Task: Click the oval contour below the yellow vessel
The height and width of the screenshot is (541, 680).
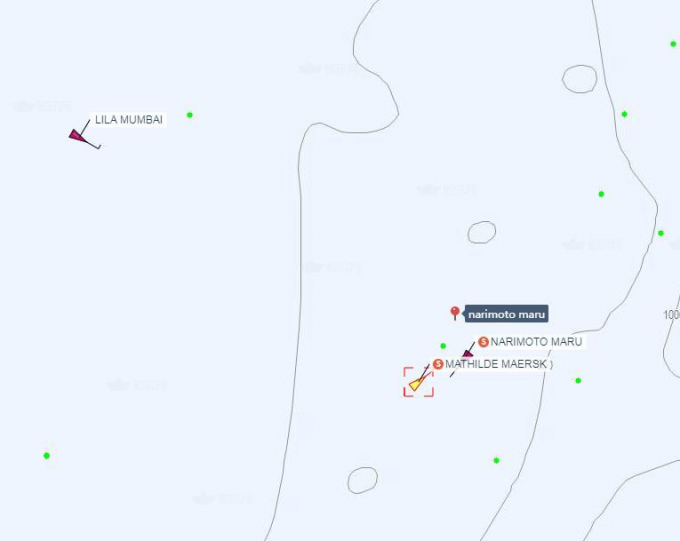Action: [363, 480]
